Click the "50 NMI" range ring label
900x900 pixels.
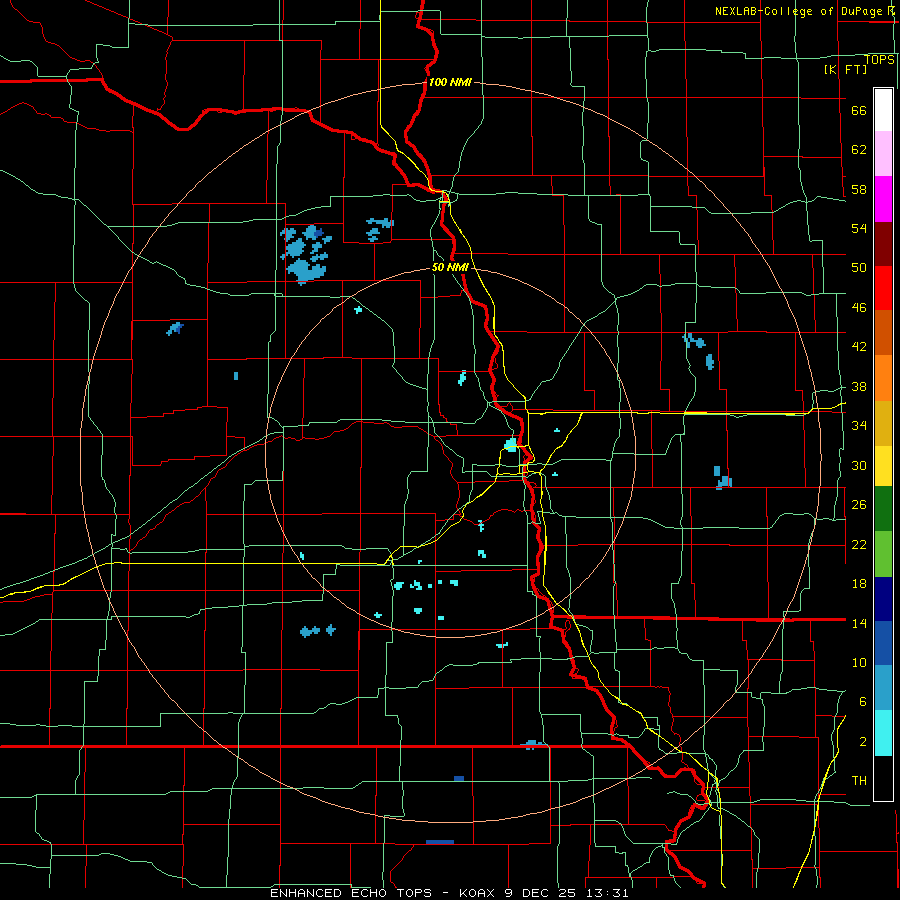coord(450,267)
